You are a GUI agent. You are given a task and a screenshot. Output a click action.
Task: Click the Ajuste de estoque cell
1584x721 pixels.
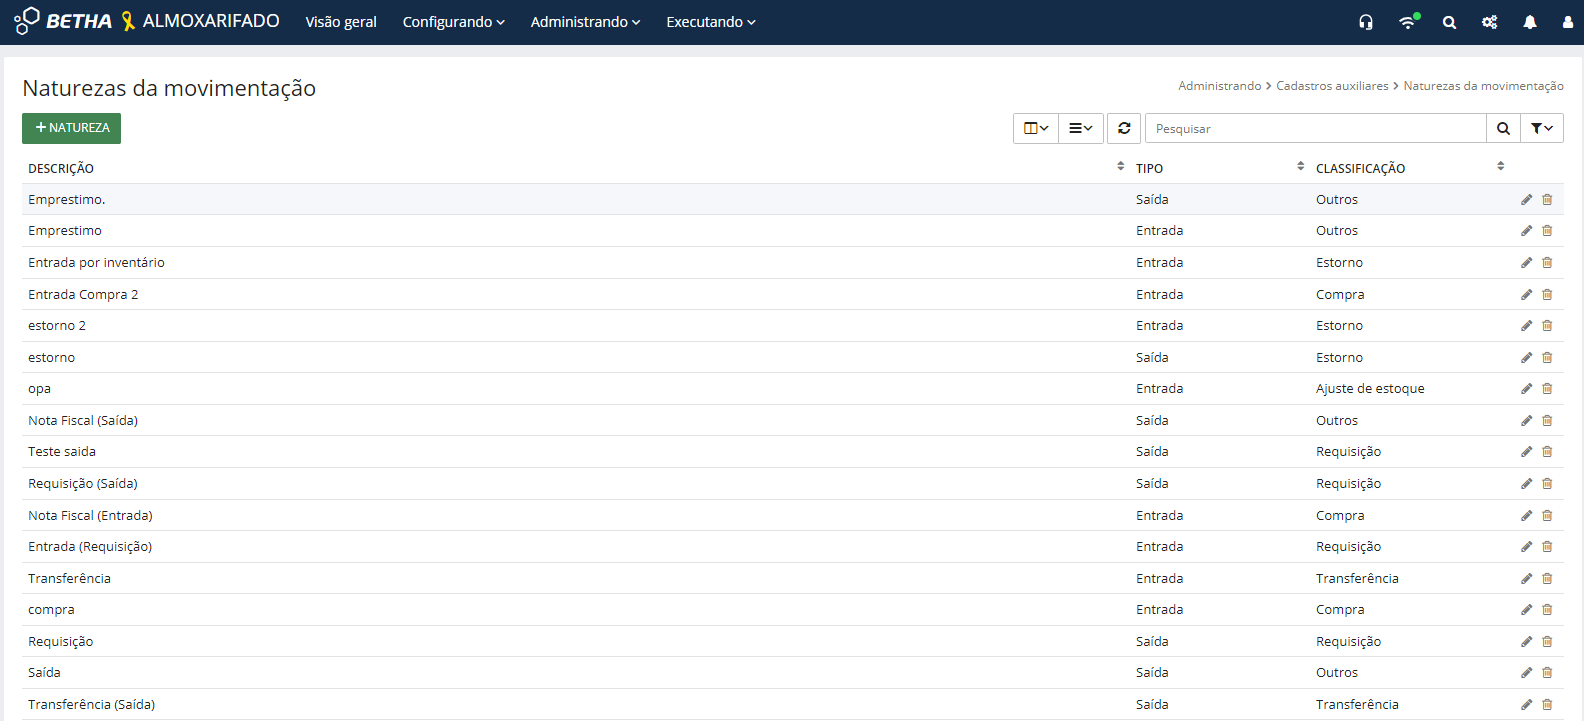tap(1370, 389)
